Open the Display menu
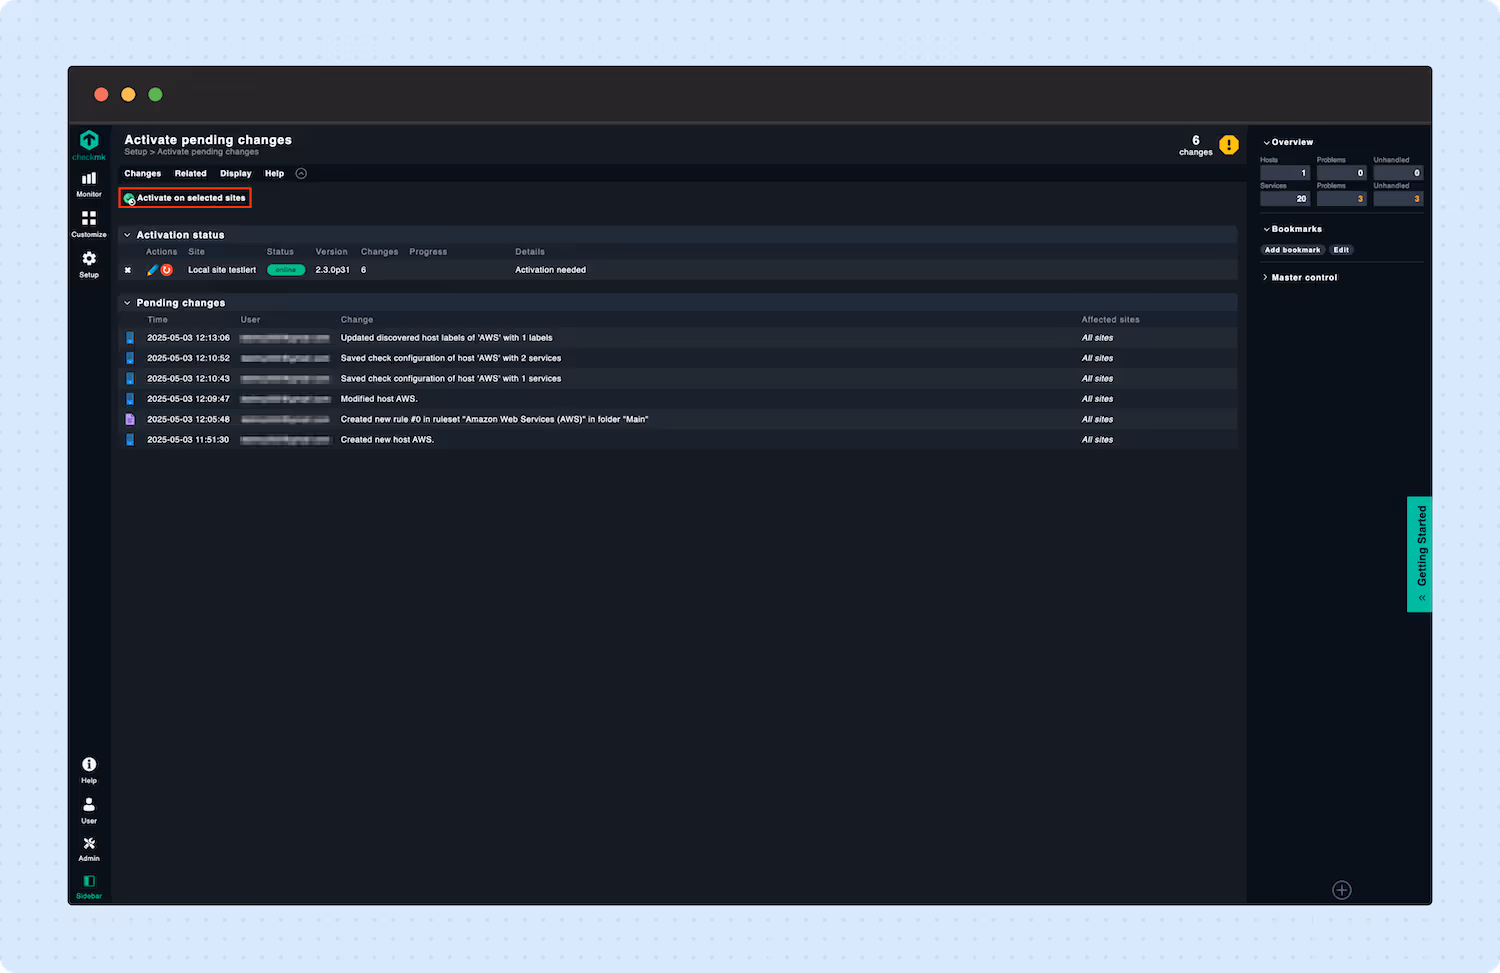The height and width of the screenshot is (973, 1500). click(x=236, y=173)
